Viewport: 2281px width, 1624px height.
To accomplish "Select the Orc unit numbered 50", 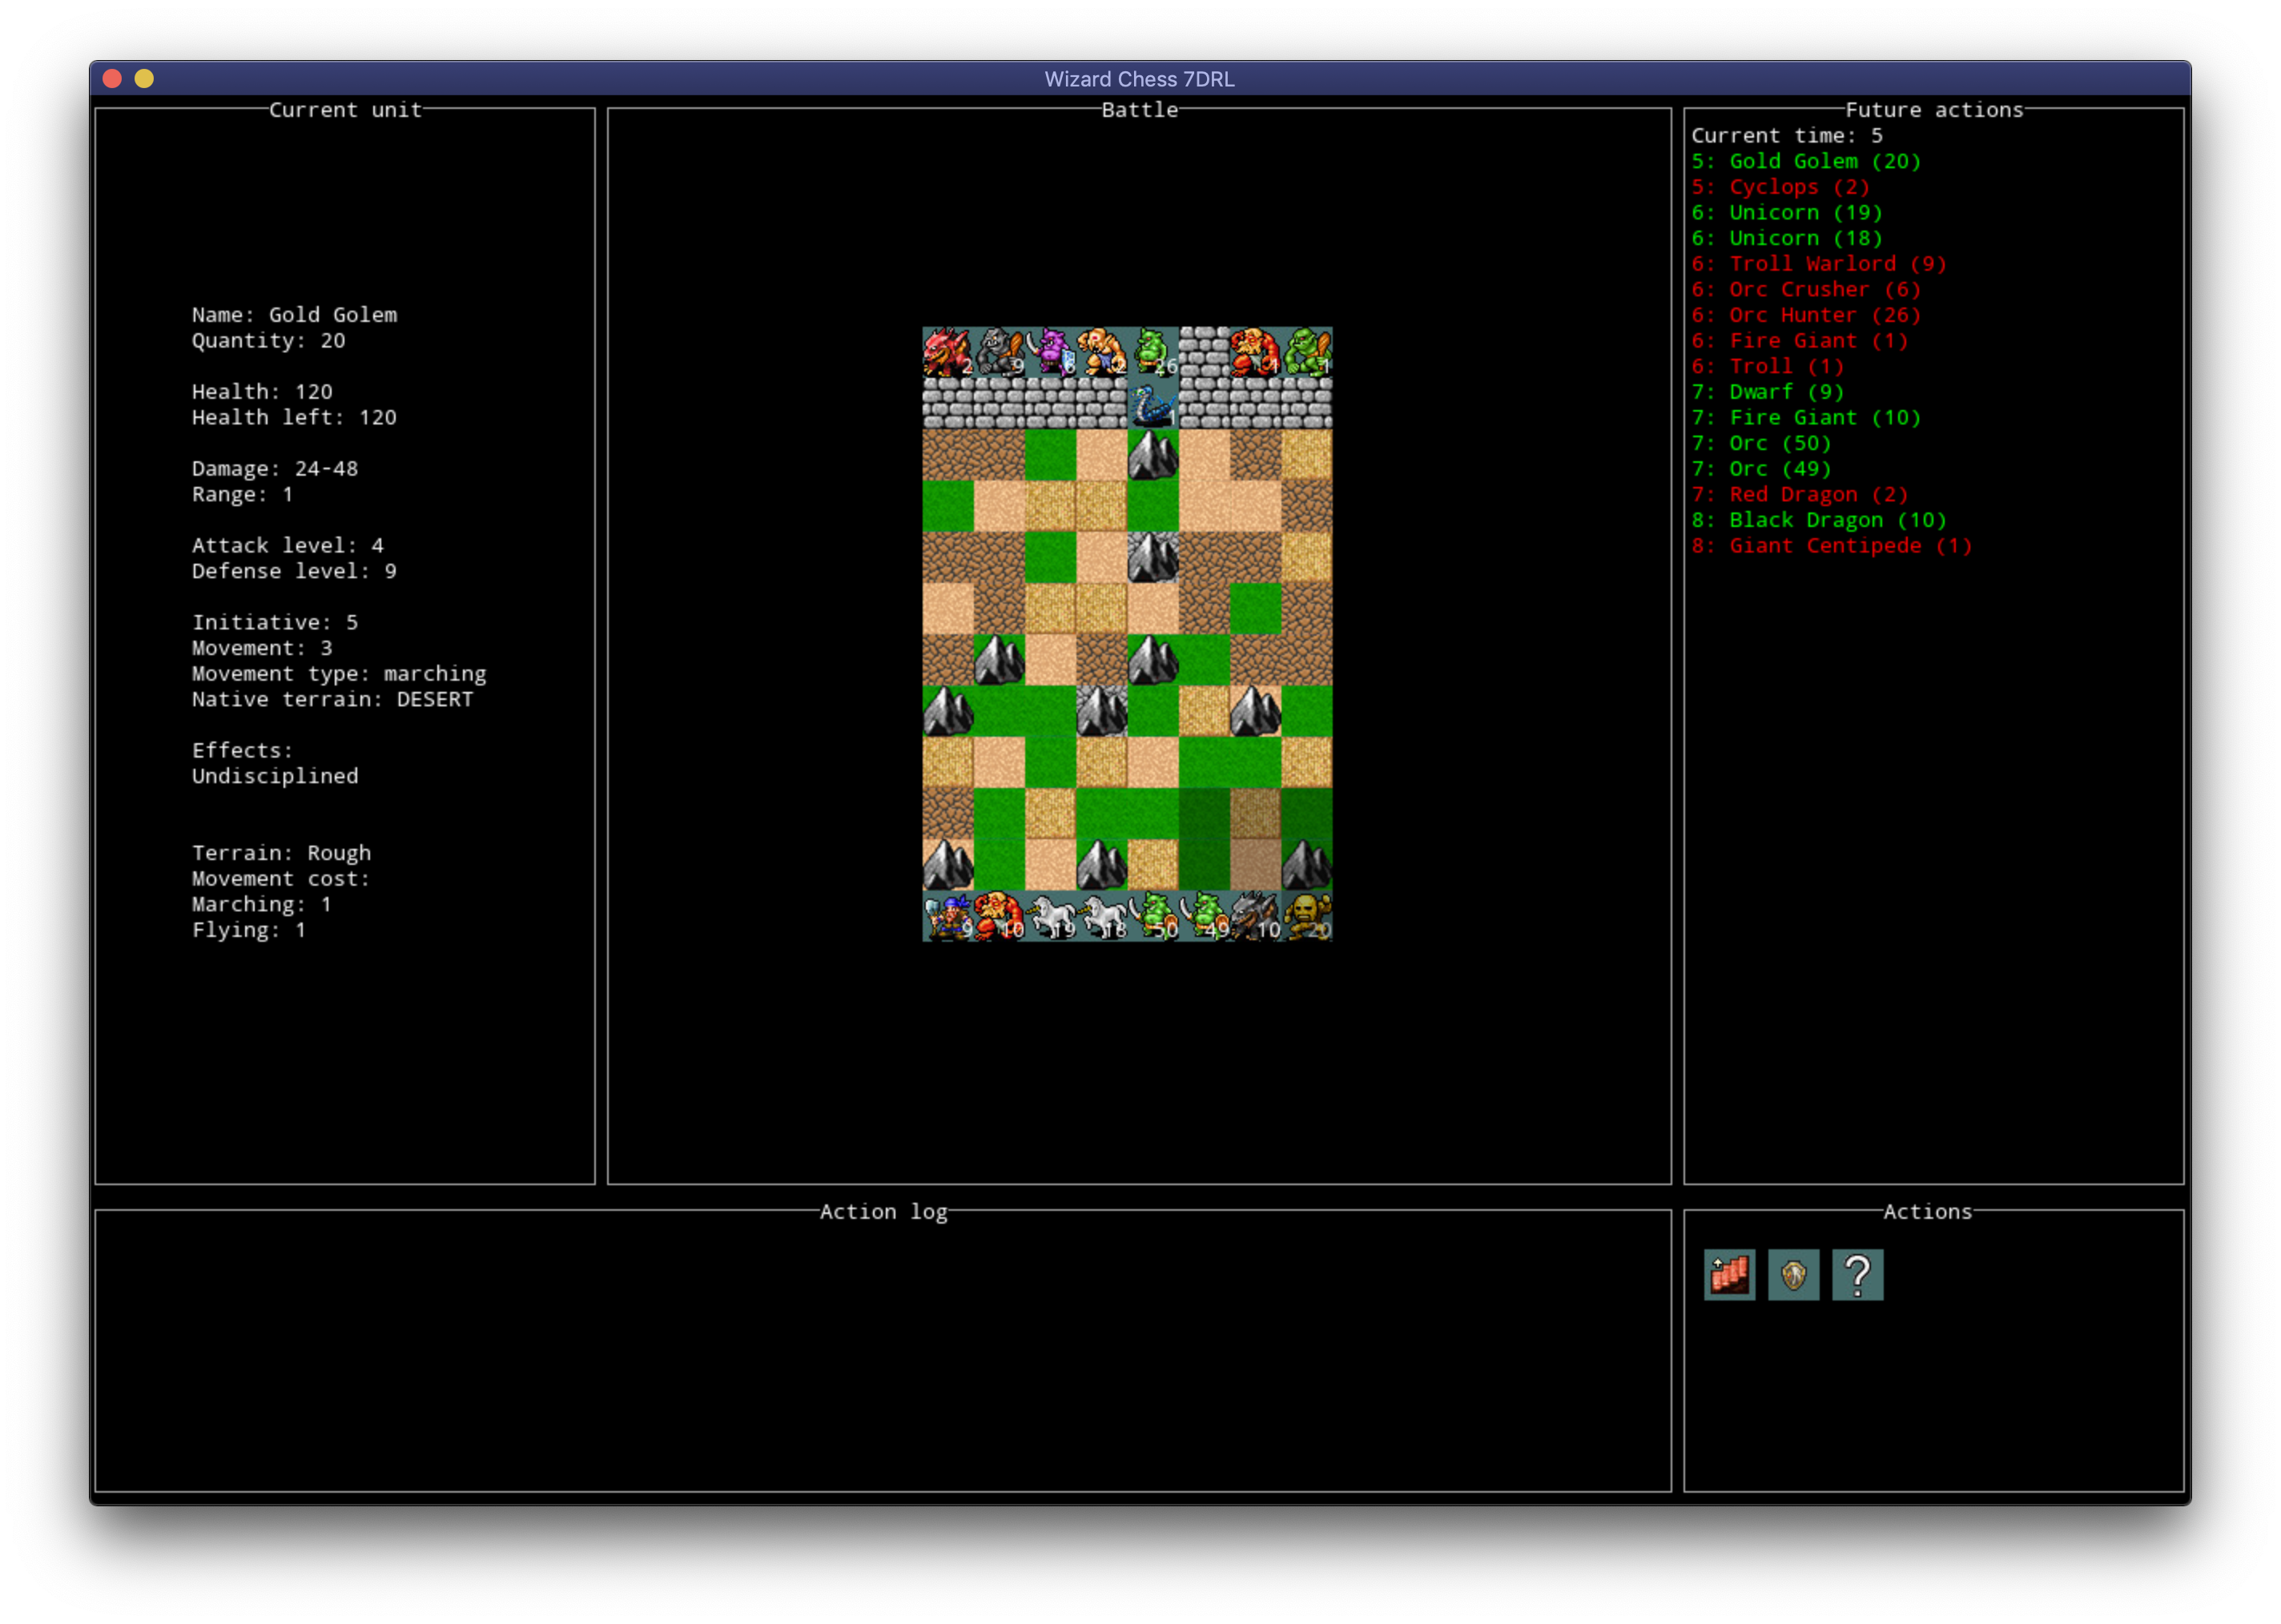I will [x=1153, y=916].
